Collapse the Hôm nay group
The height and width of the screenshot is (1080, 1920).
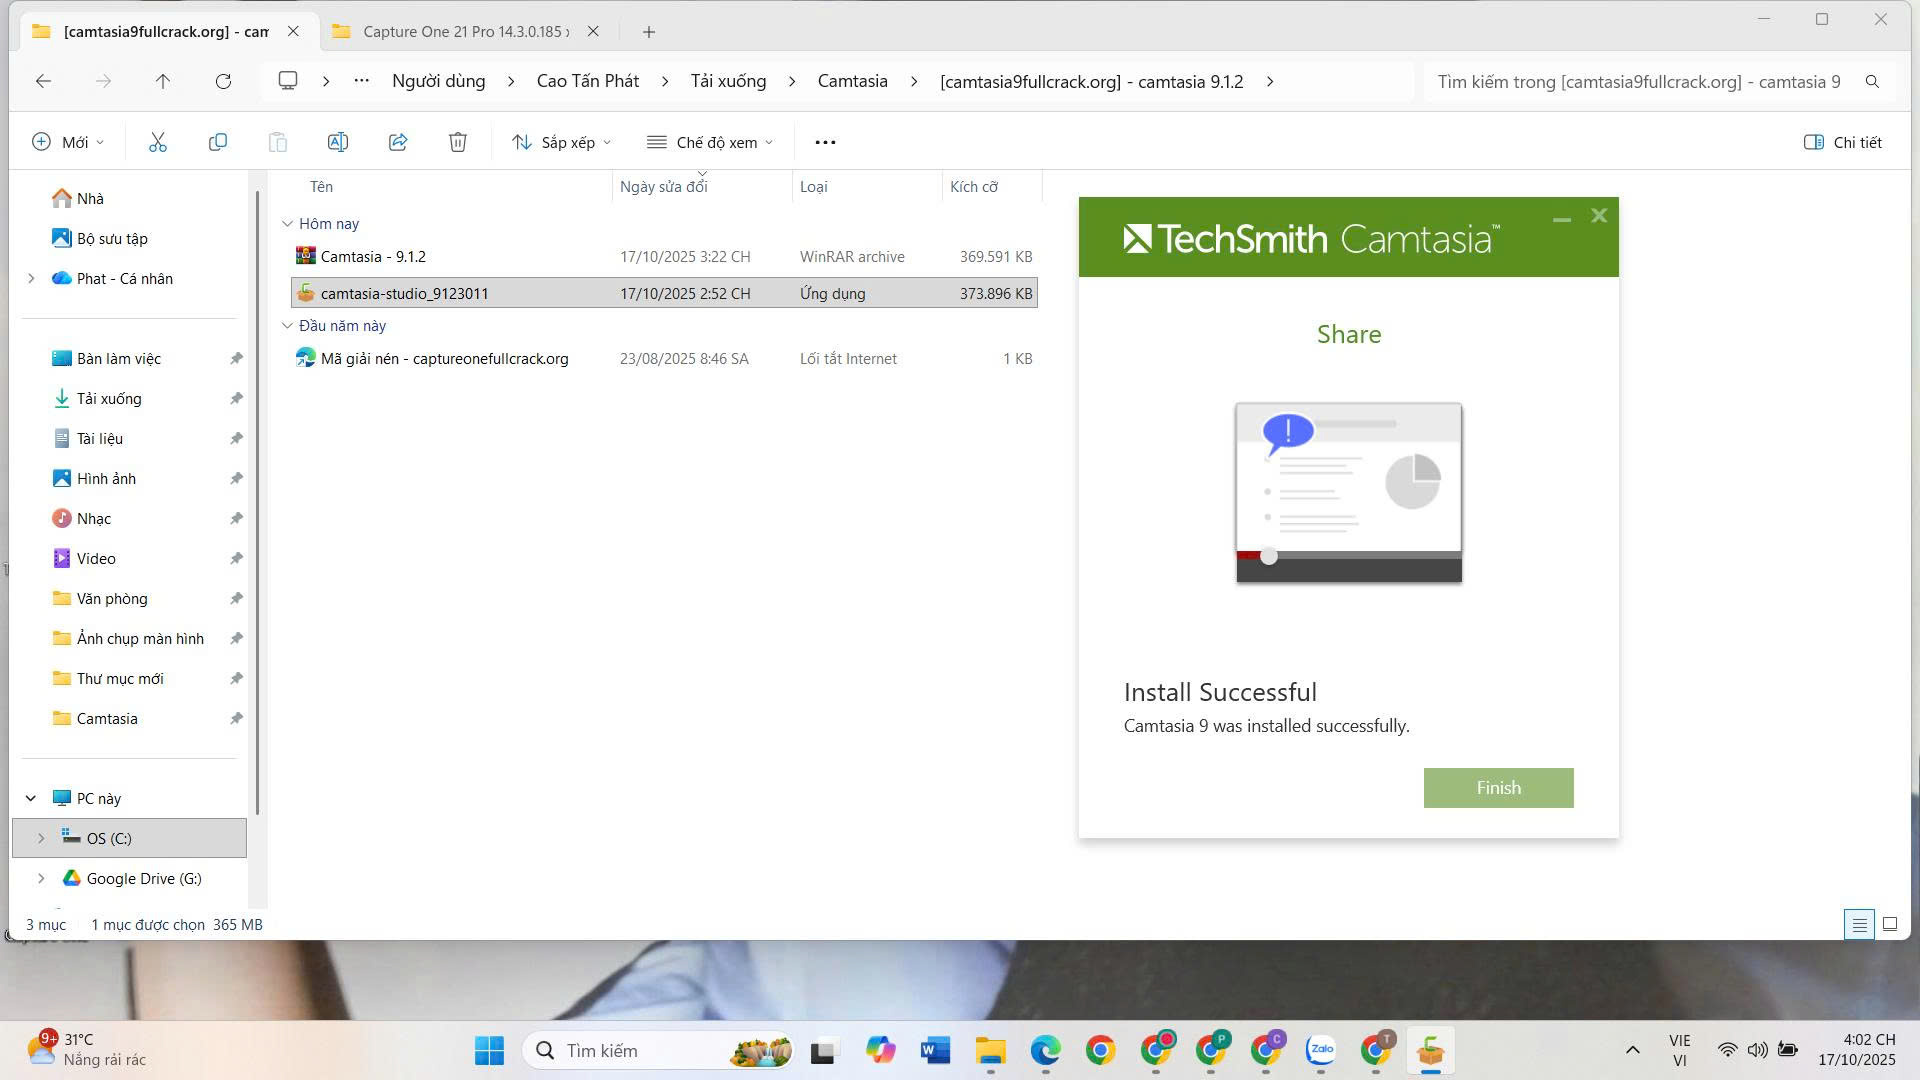[288, 224]
